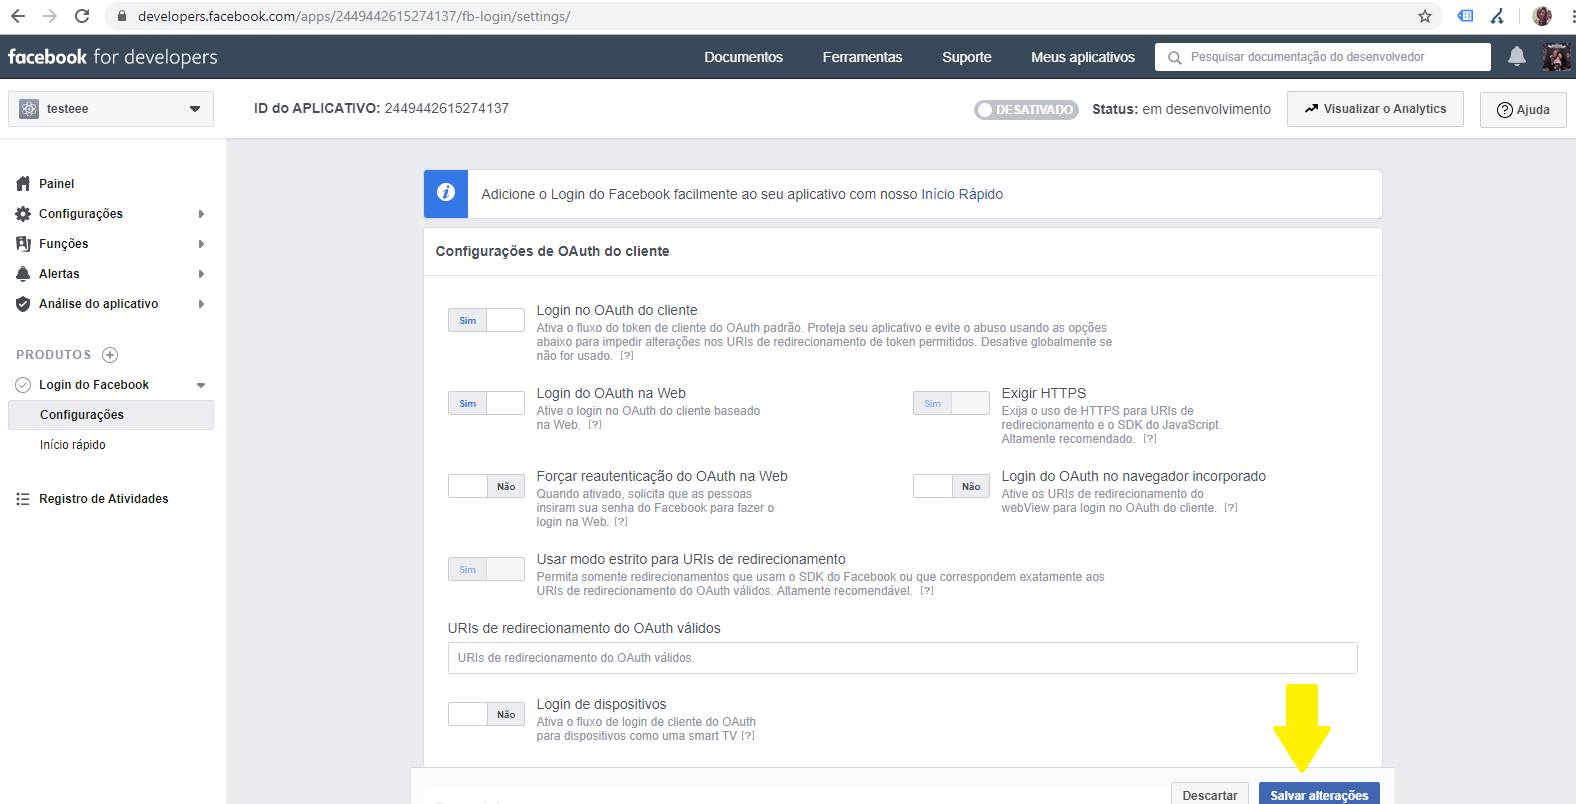Click the testeee app atom icon
This screenshot has width=1576, height=804.
[x=29, y=109]
